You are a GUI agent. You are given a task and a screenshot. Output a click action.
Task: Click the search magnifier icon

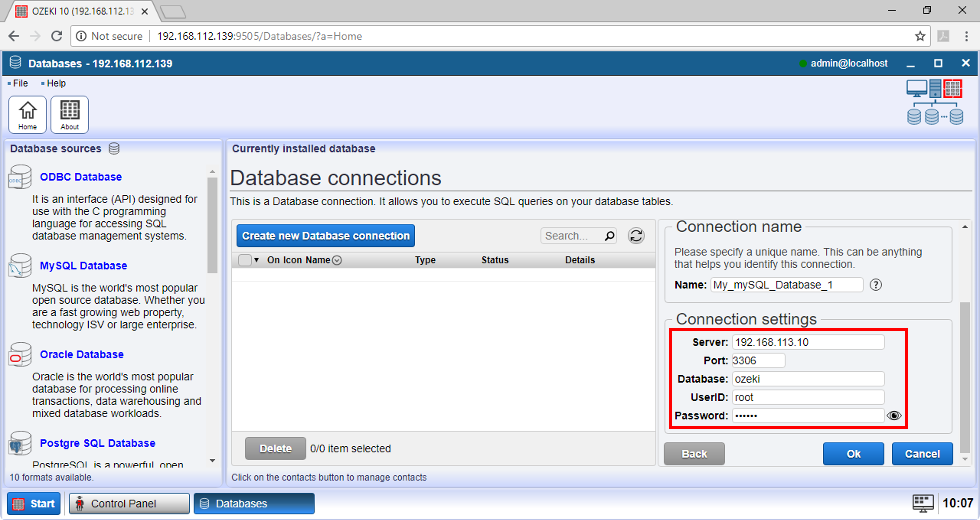pos(610,237)
